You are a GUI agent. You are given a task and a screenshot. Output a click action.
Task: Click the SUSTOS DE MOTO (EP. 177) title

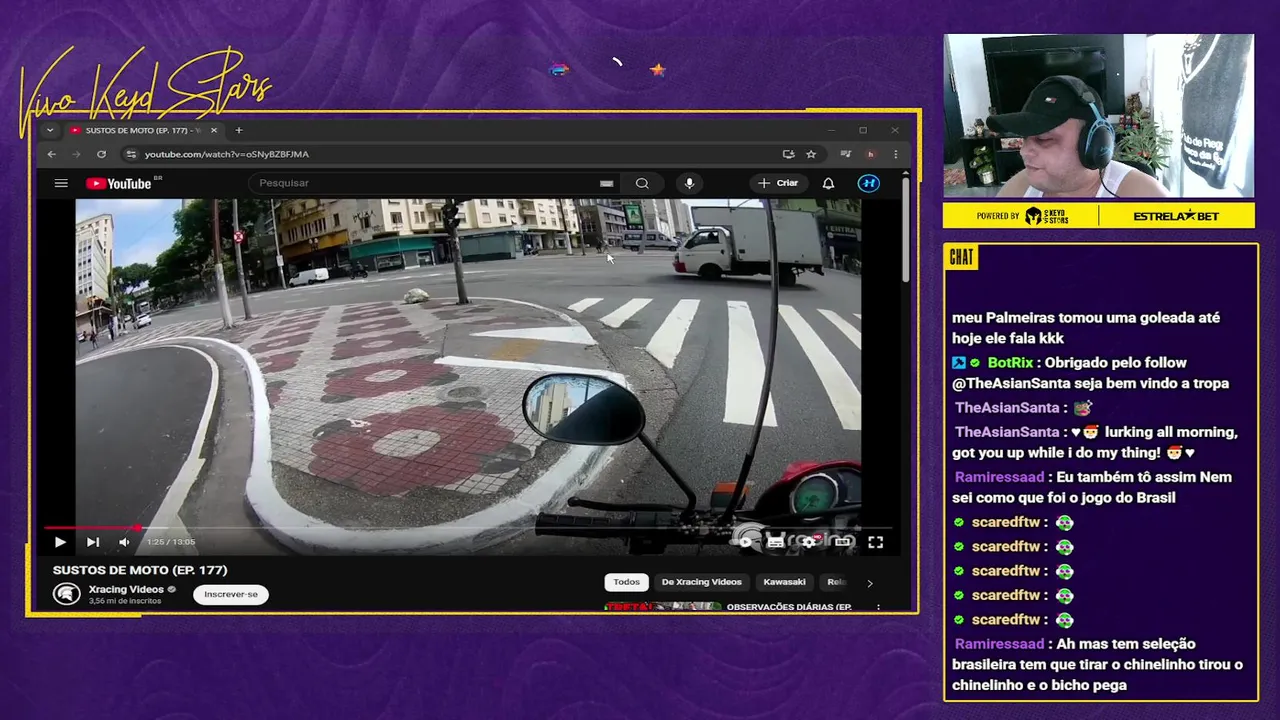pyautogui.click(x=140, y=570)
